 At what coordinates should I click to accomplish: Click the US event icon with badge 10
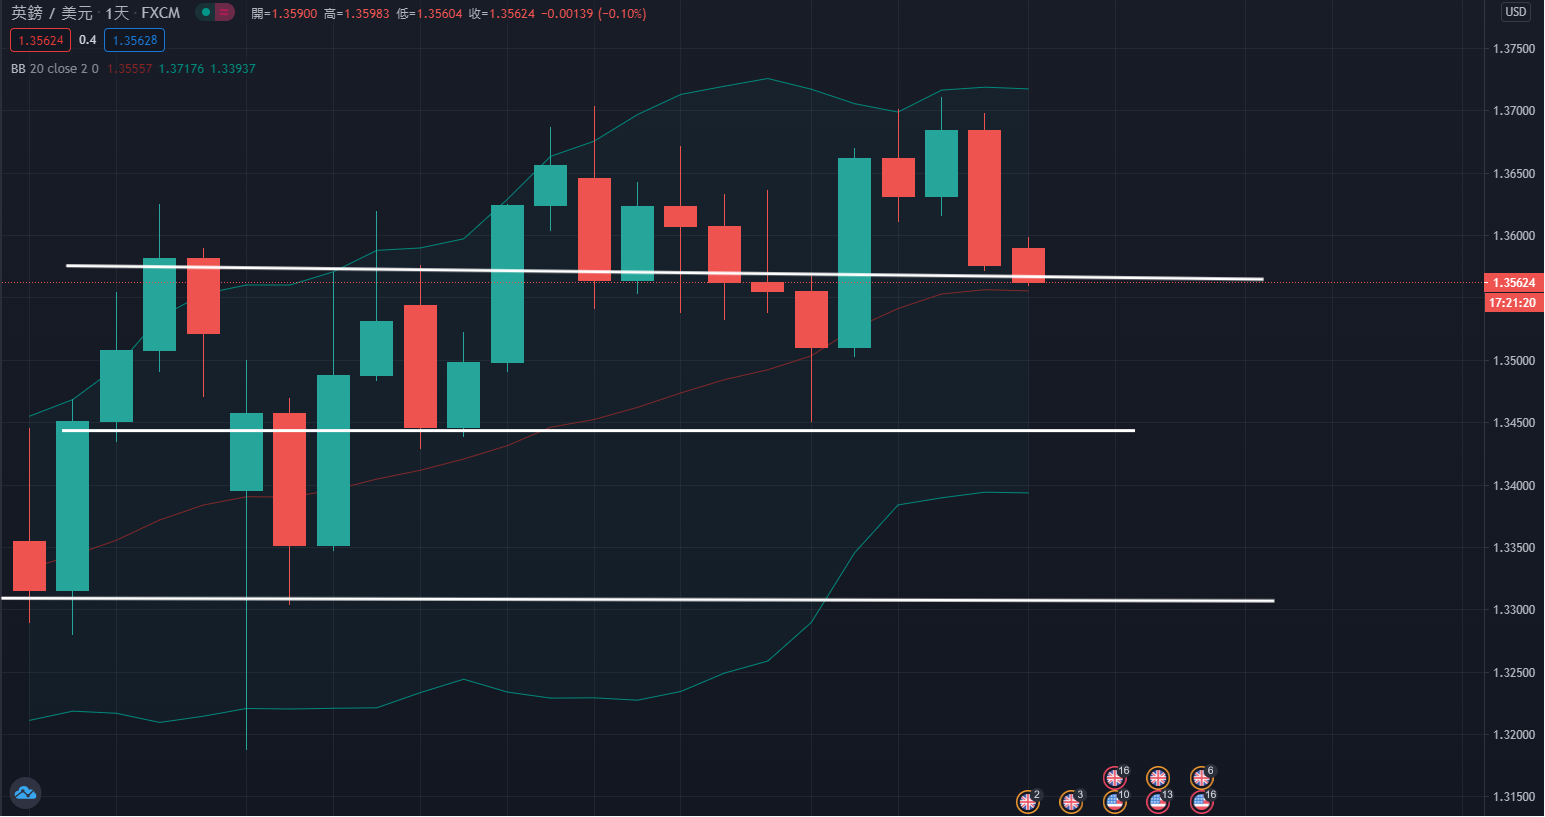[x=1114, y=801]
